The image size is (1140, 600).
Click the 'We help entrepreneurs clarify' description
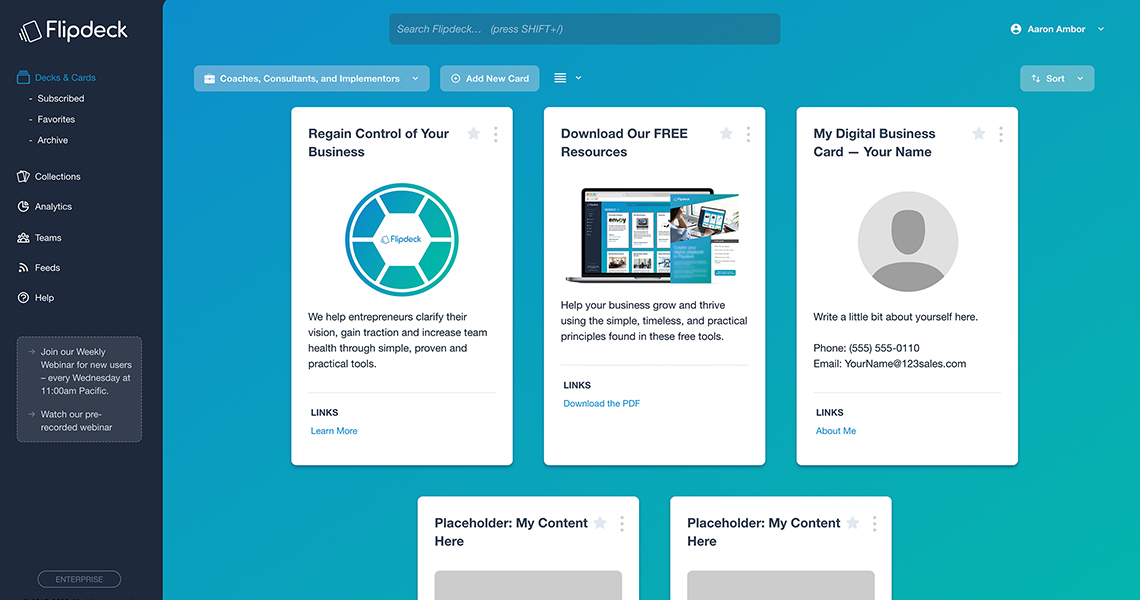coord(398,340)
